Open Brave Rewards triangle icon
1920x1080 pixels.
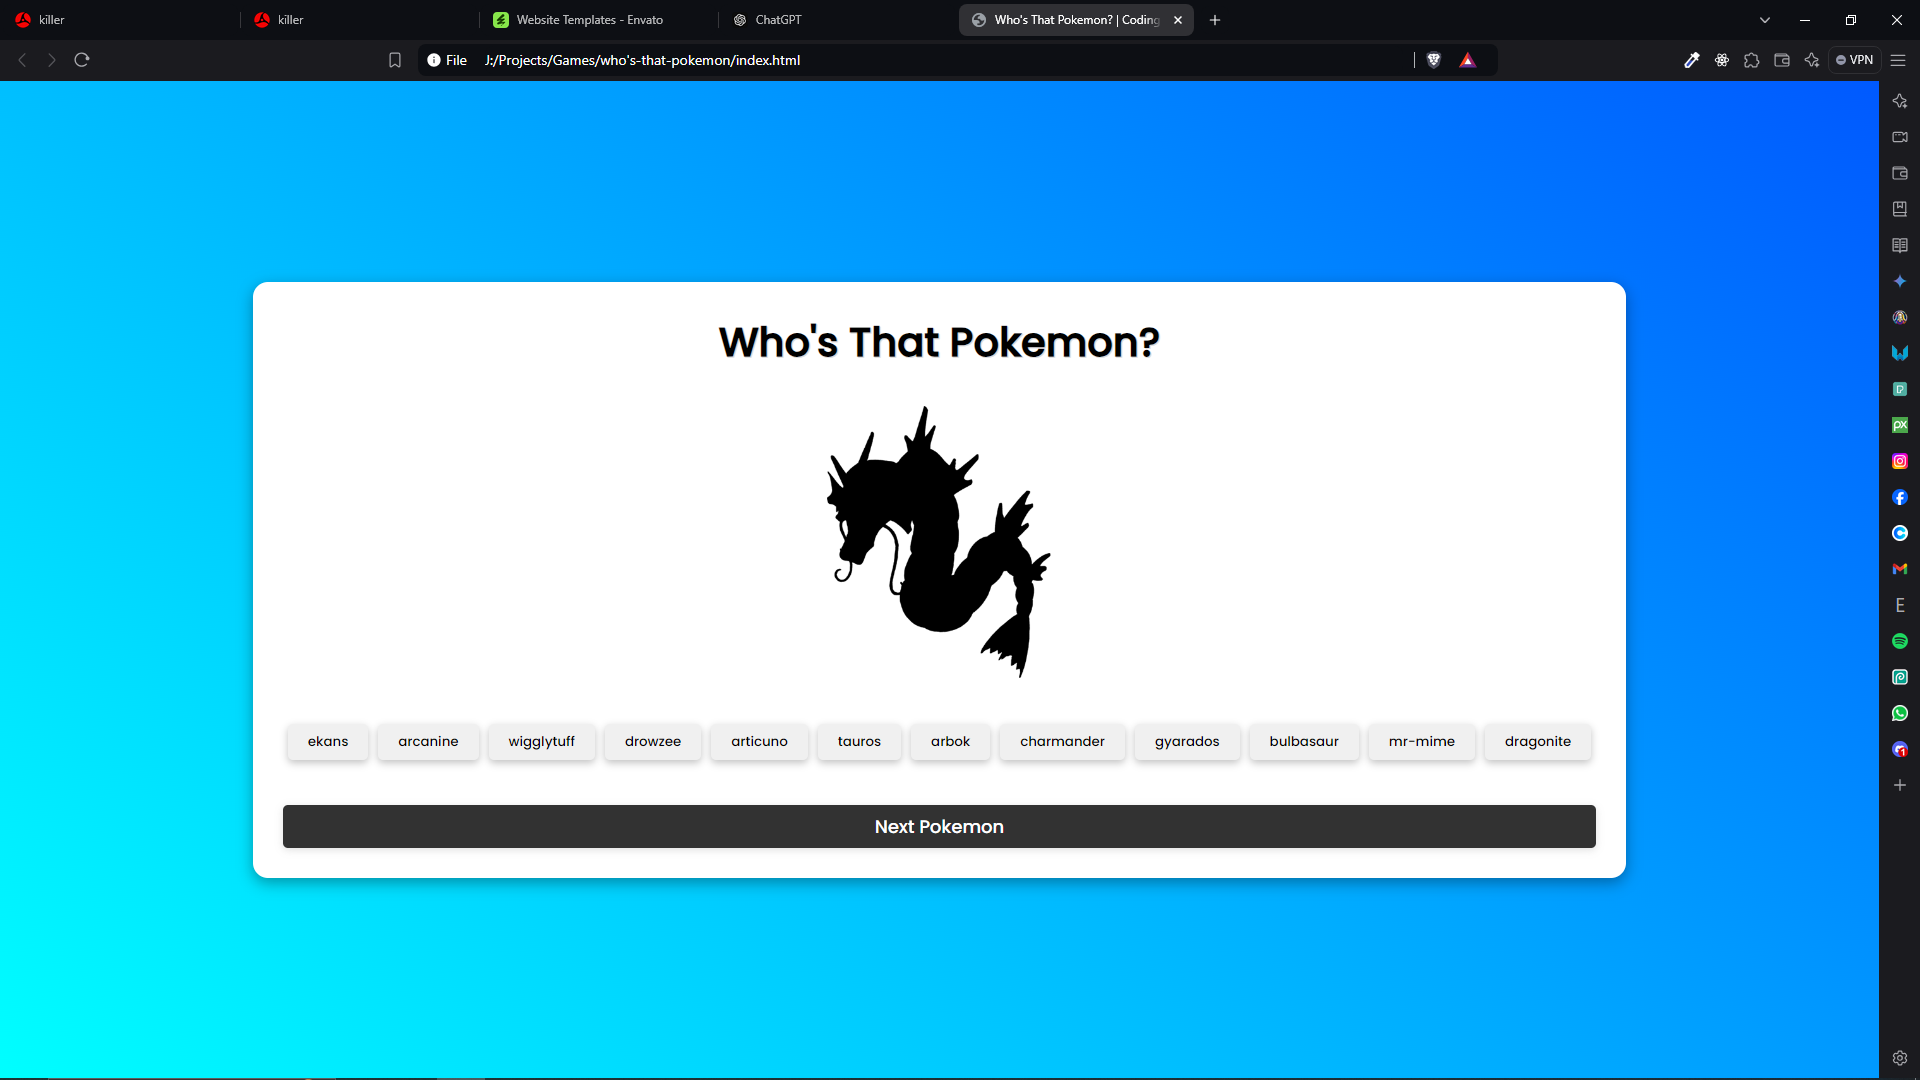click(x=1467, y=60)
